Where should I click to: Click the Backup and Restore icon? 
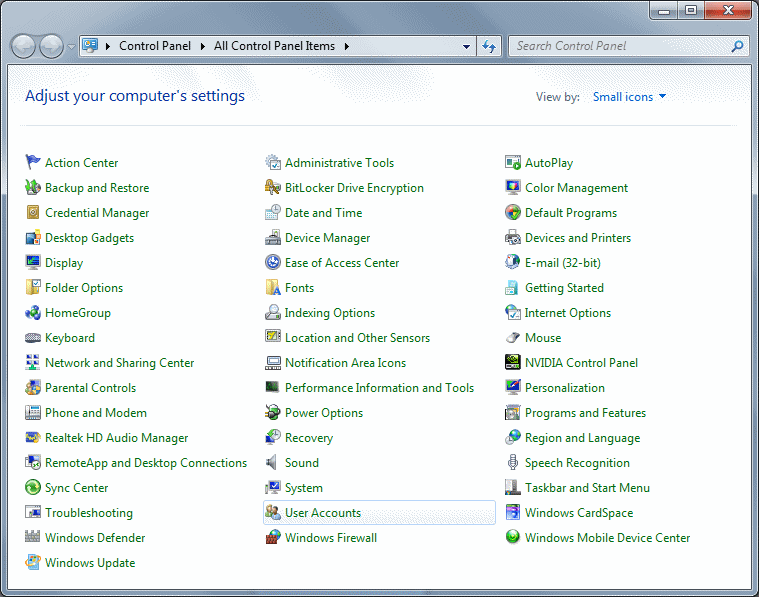click(32, 187)
